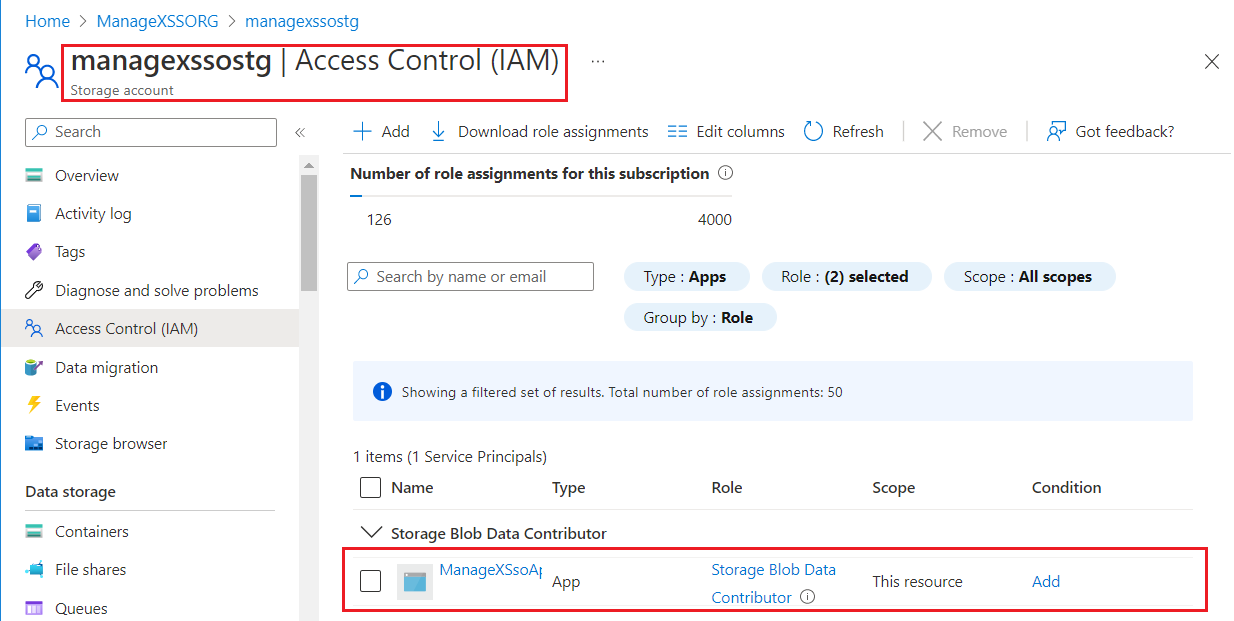Add a new role assignment
The width and height of the screenshot is (1234, 621).
click(381, 131)
